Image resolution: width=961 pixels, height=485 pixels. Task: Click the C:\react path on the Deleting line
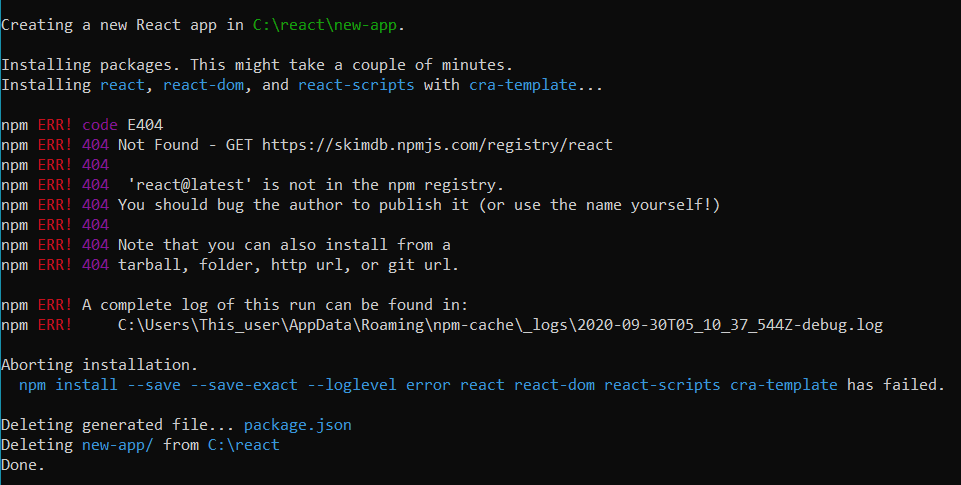pos(243,445)
